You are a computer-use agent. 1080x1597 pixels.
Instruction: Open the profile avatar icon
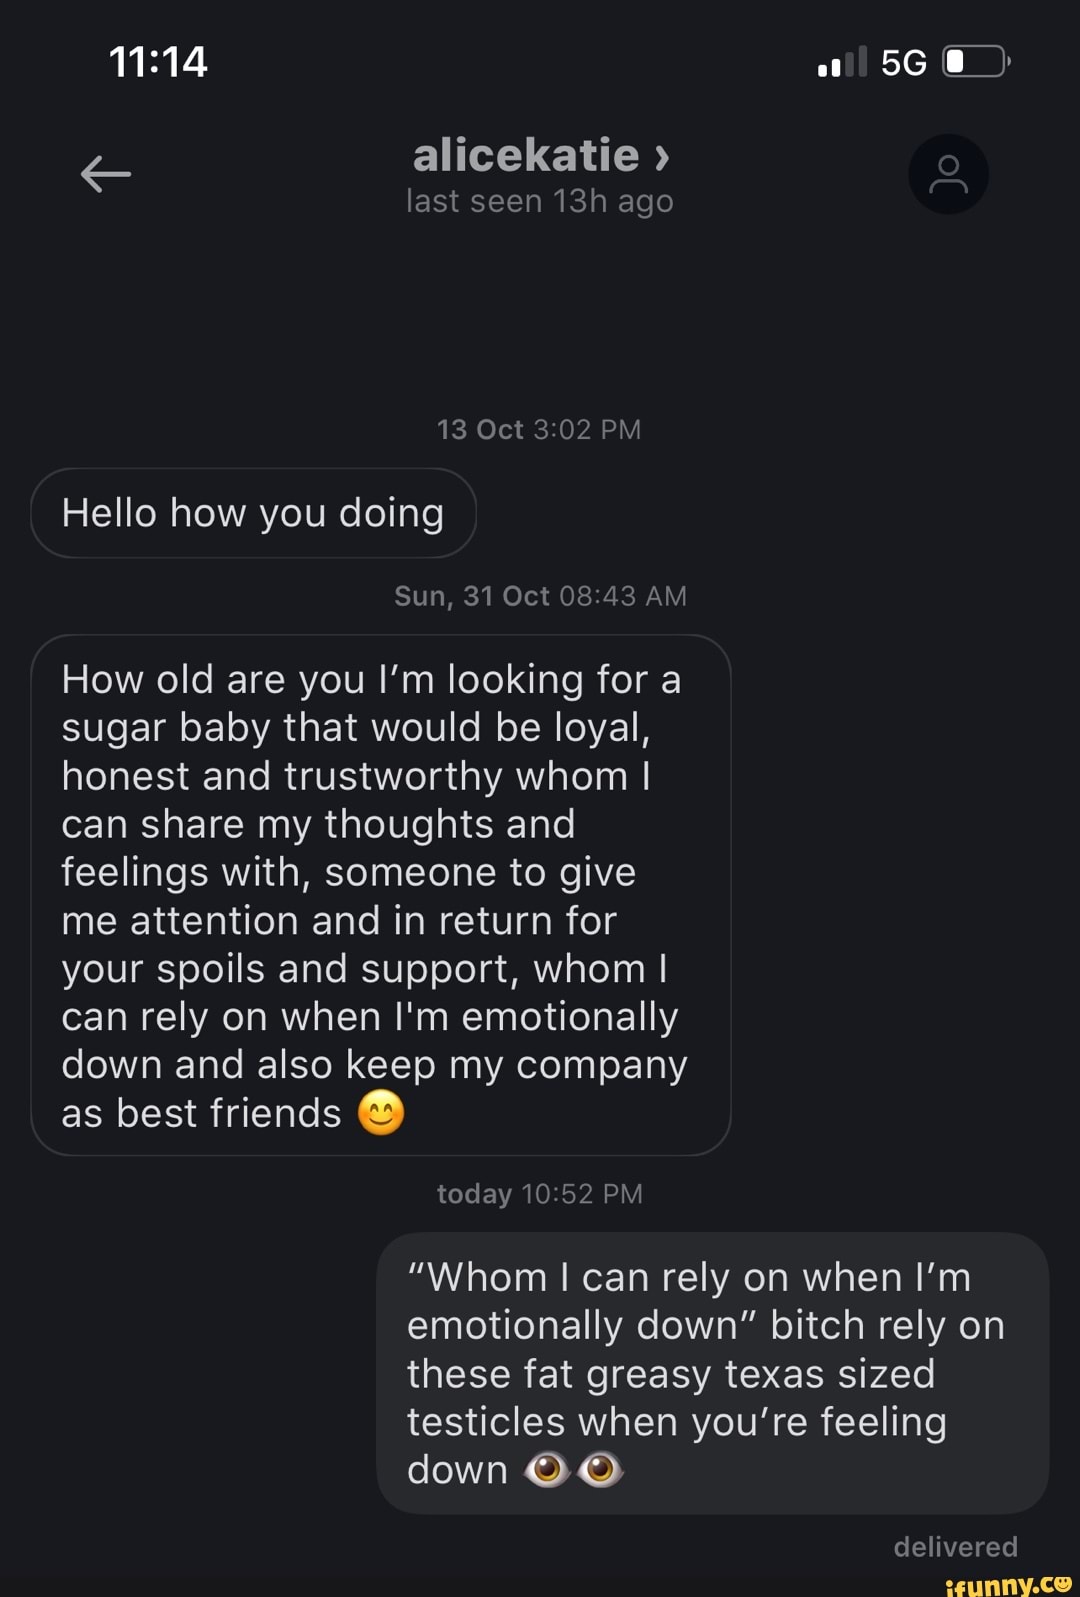(x=948, y=174)
